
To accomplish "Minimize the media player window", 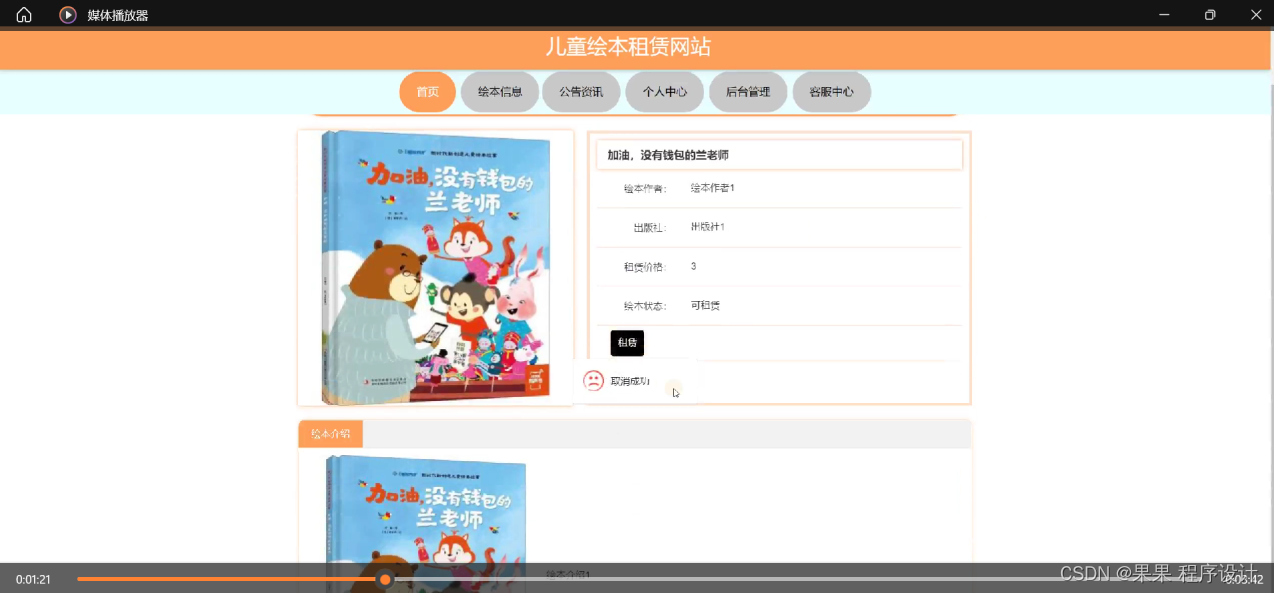I will coord(1164,15).
